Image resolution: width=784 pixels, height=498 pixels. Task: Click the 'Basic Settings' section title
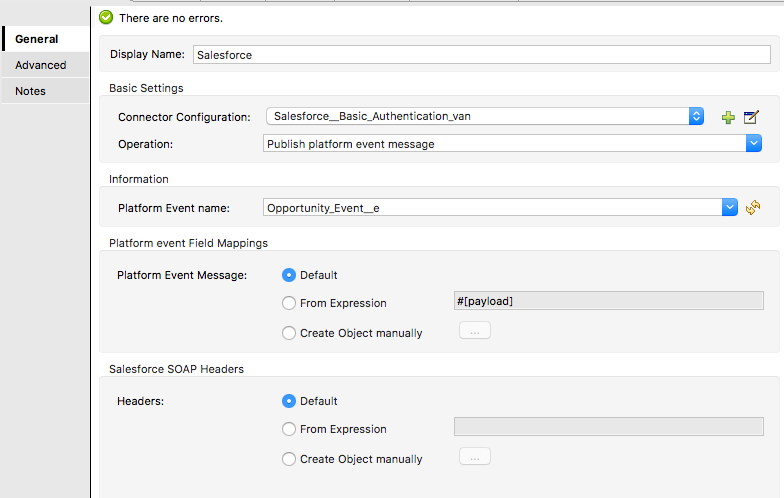point(146,88)
